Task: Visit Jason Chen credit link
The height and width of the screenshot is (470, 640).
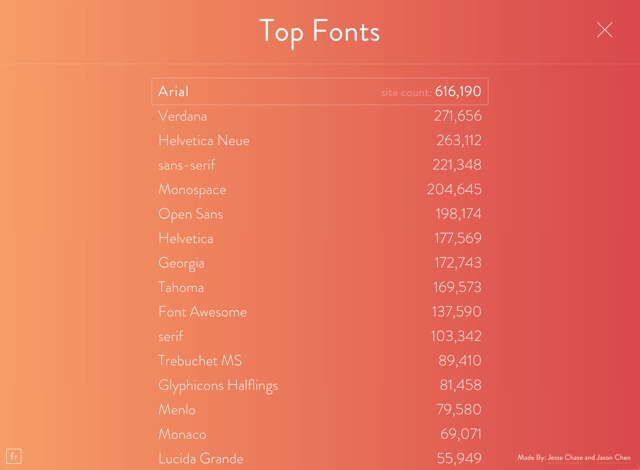Action: click(613, 458)
